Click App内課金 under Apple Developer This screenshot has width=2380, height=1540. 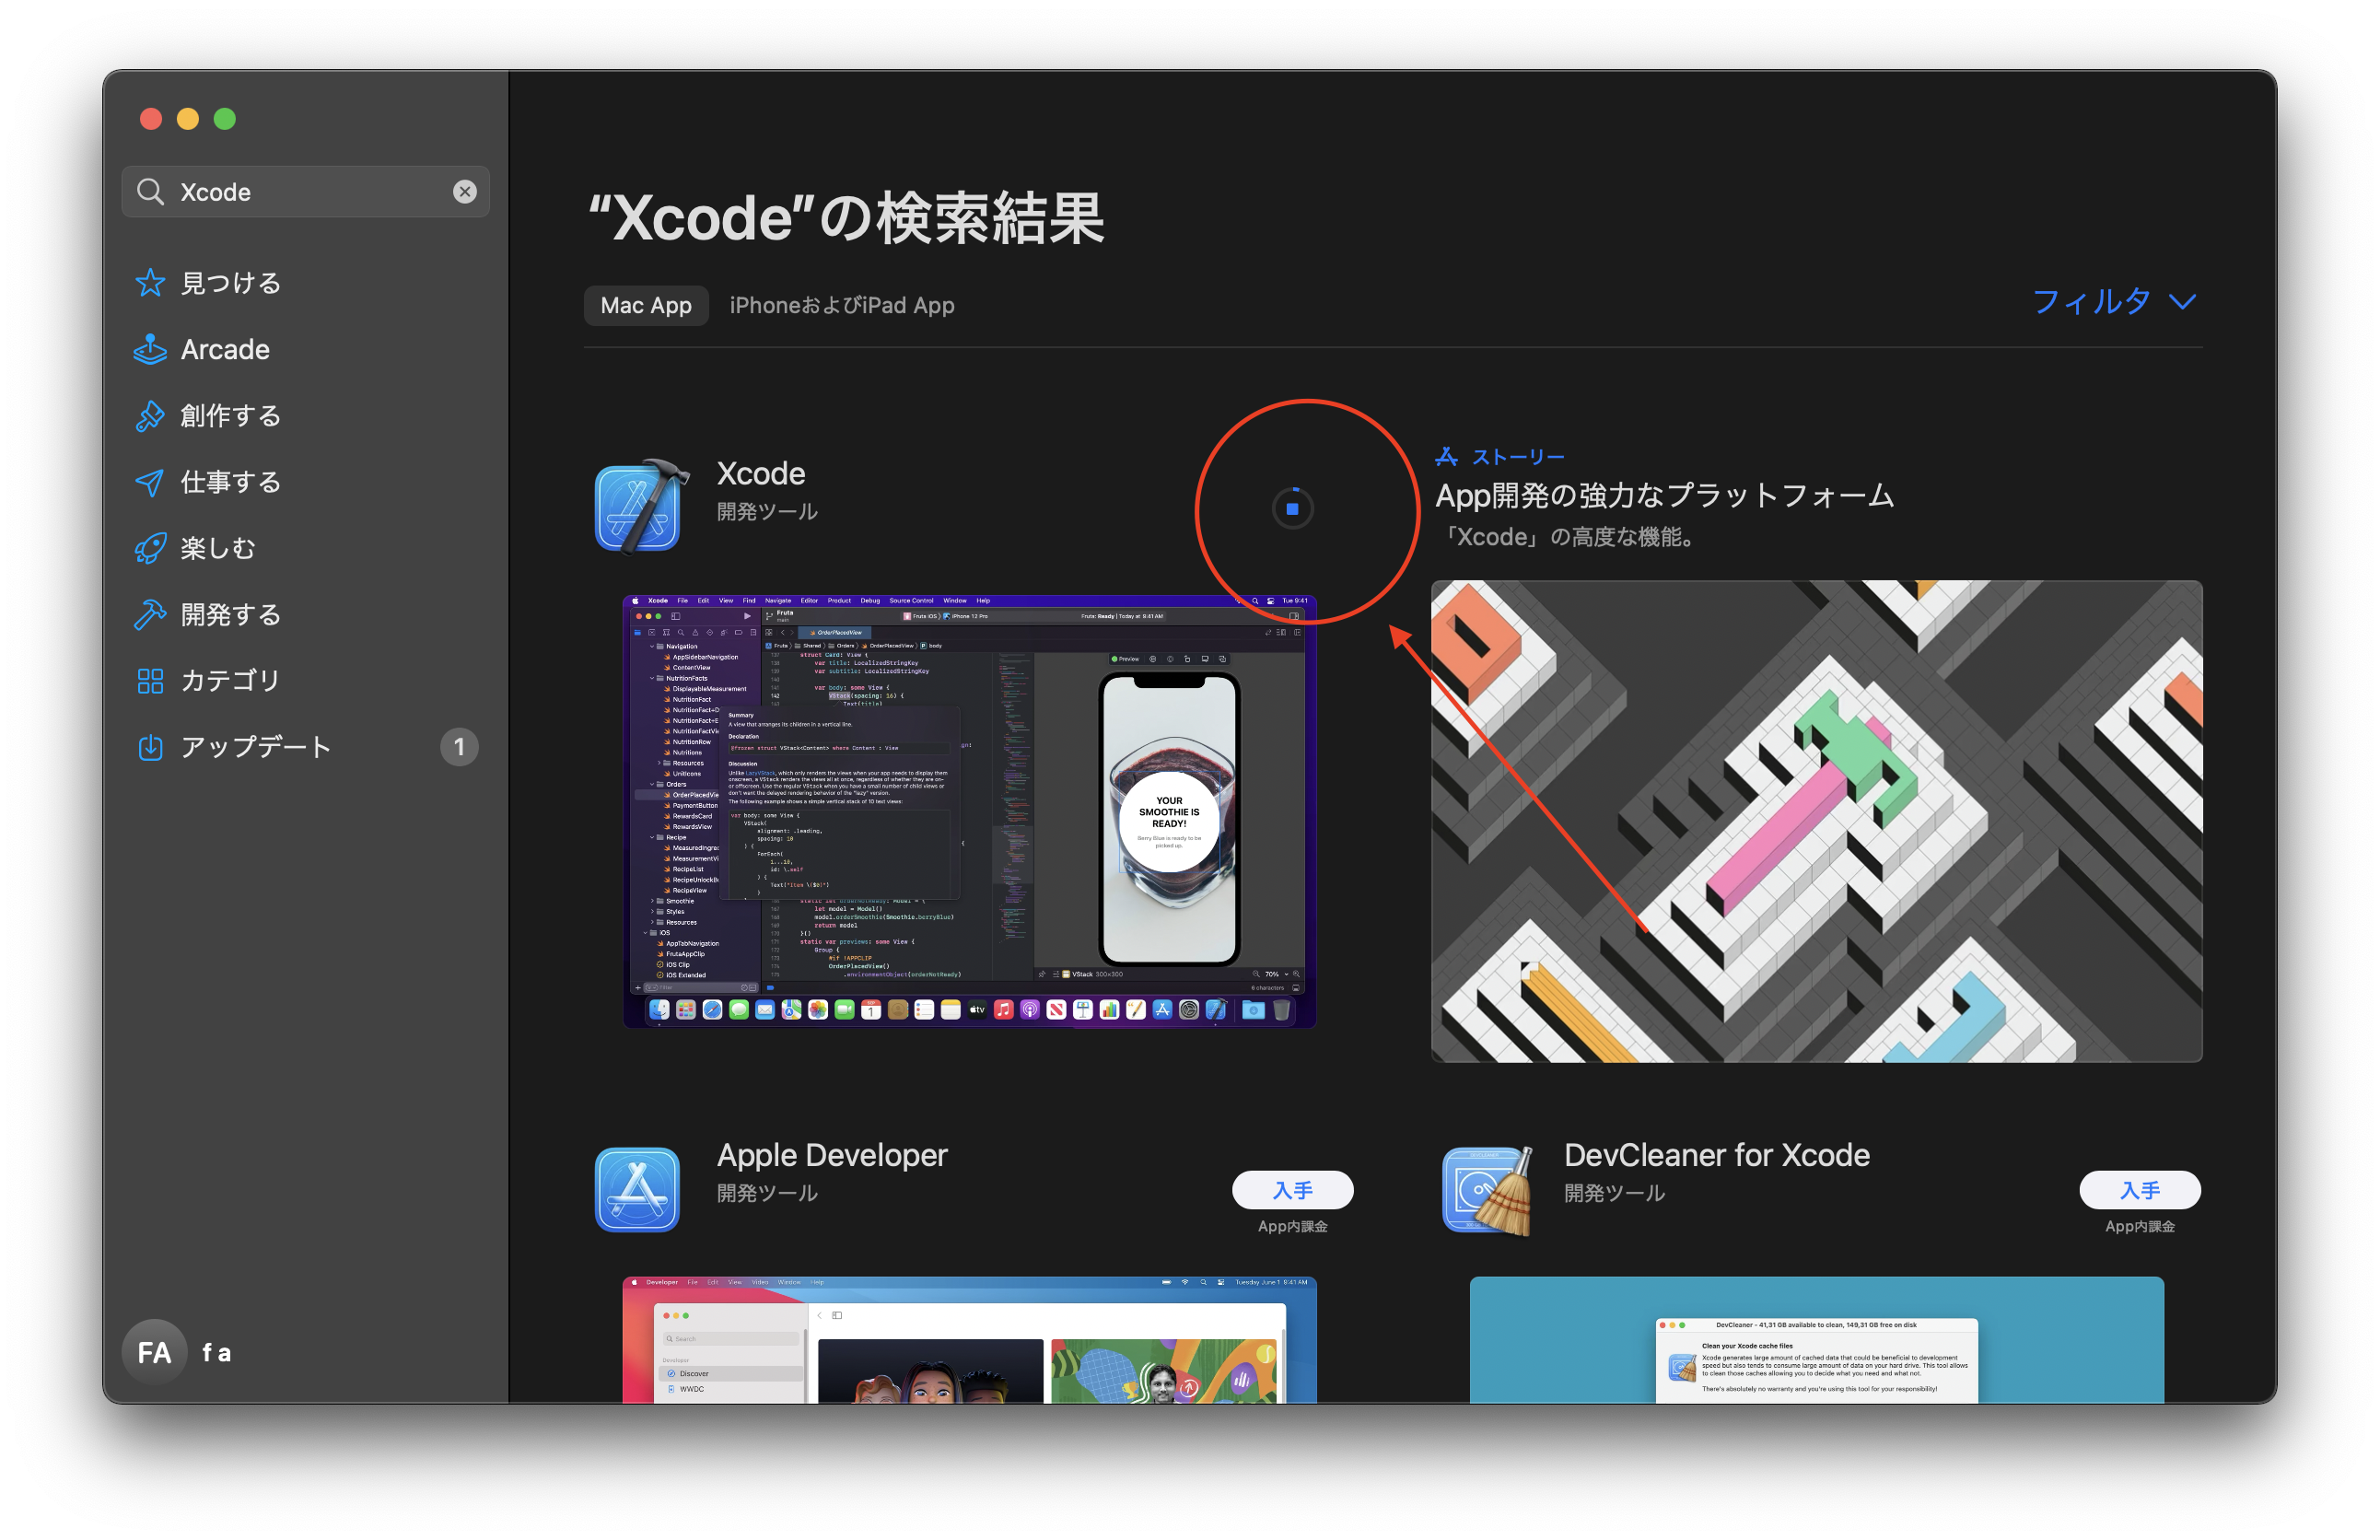(1292, 1227)
